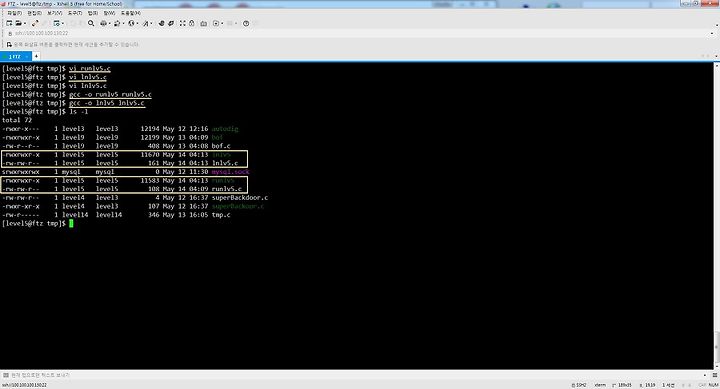Select the 1 FTZ session tab
This screenshot has height=389, width=720.
point(15,56)
